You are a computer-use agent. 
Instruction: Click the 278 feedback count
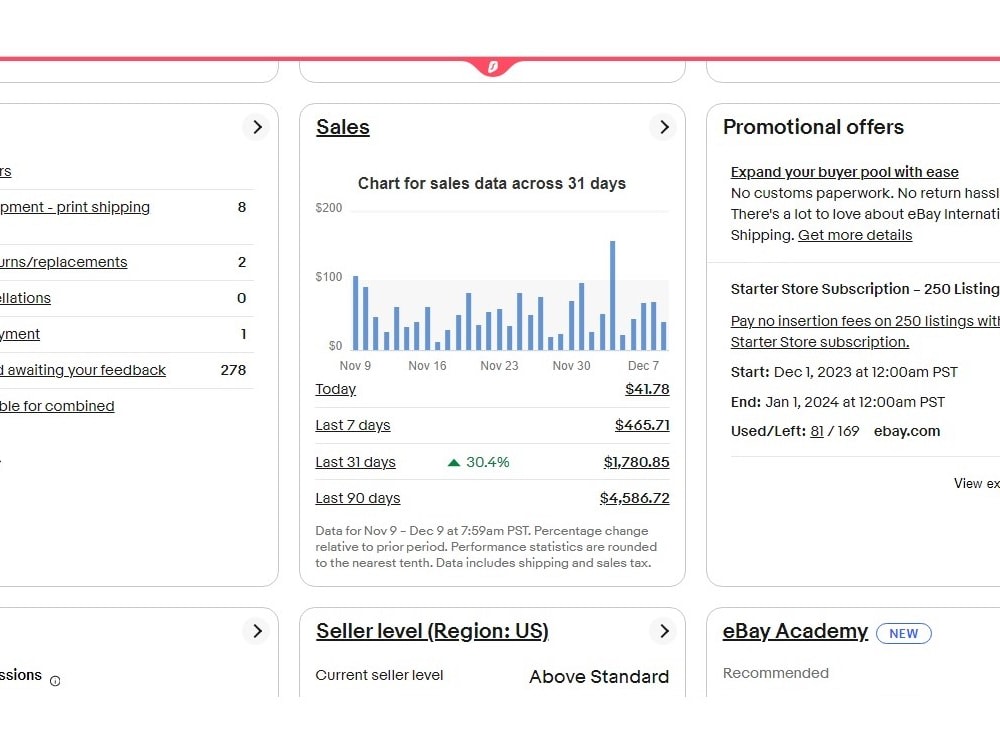pyautogui.click(x=233, y=370)
